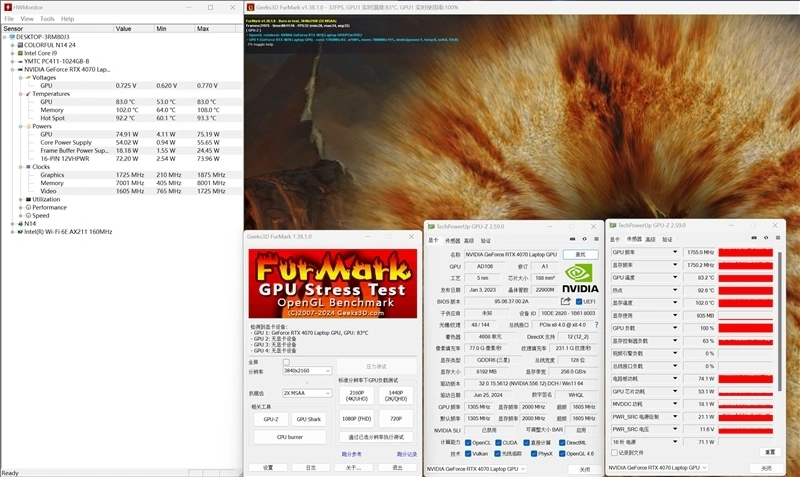Viewport: 800px width, 477px height.
Task: Open the GPU selector dropdown in GPU-Z card window
Action: [x=476, y=469]
